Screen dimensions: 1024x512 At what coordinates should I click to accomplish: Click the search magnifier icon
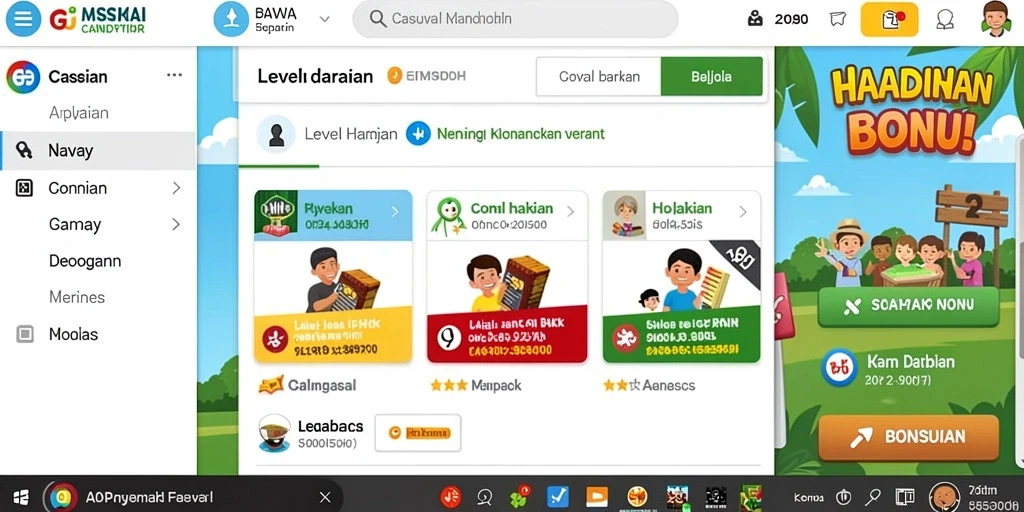click(377, 19)
